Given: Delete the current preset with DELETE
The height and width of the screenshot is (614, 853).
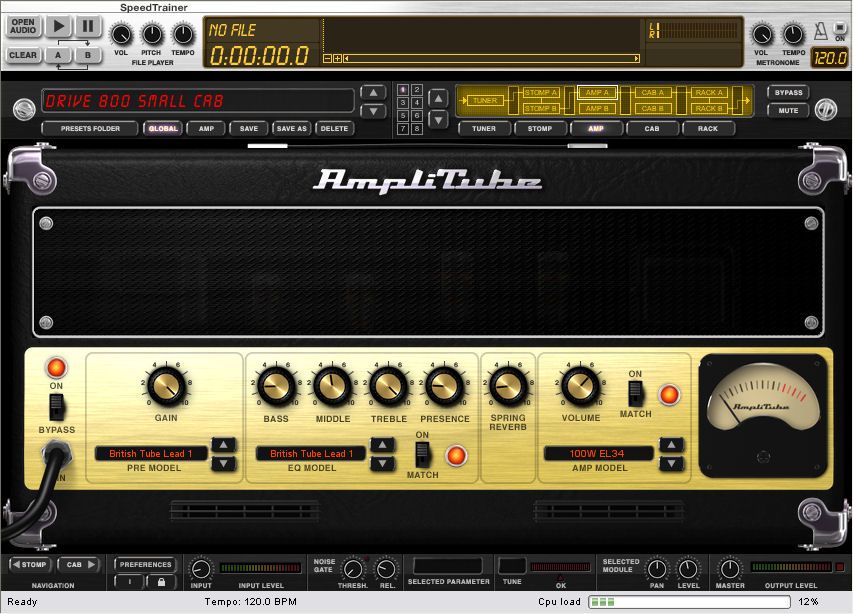Looking at the screenshot, I should pos(334,129).
